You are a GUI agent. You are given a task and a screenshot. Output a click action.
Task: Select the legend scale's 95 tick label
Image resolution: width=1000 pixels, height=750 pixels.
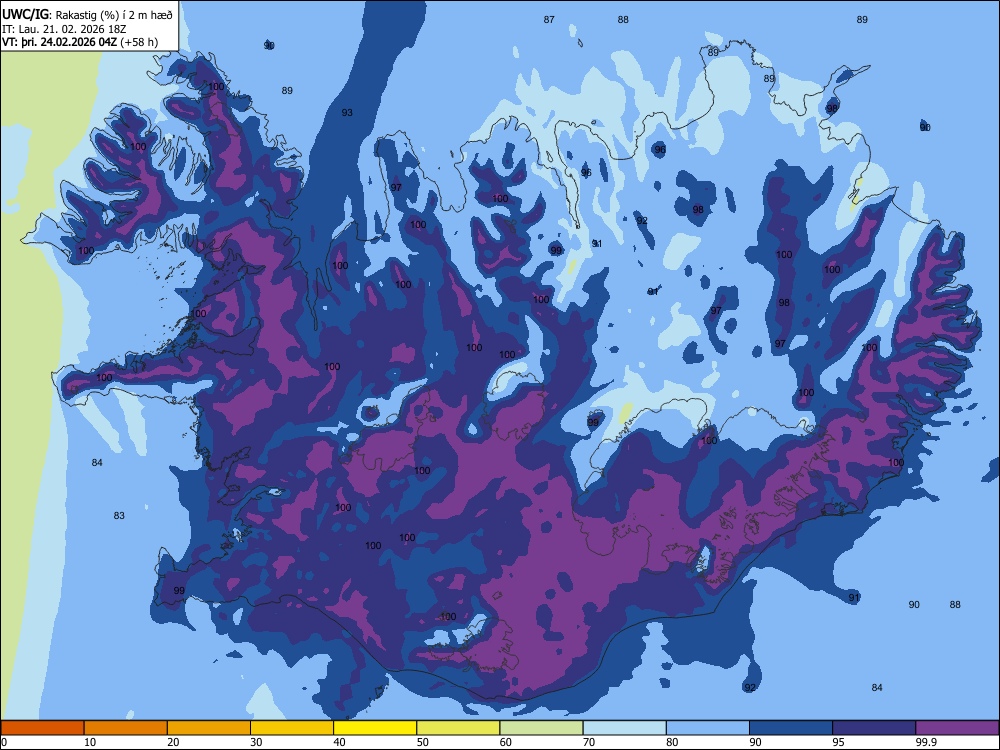click(839, 742)
